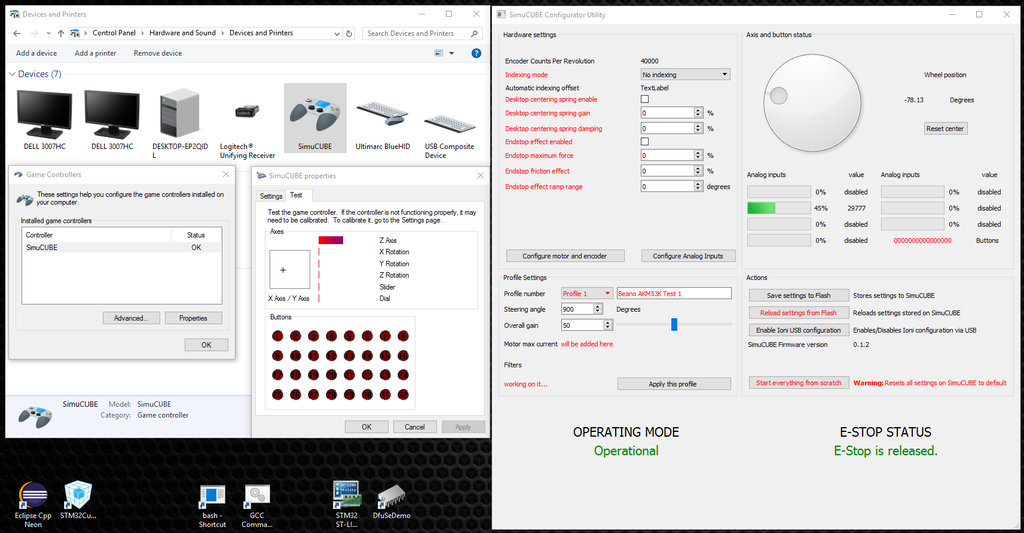The height and width of the screenshot is (533, 1024).
Task: Click Reload settings from Flash
Action: pos(799,313)
